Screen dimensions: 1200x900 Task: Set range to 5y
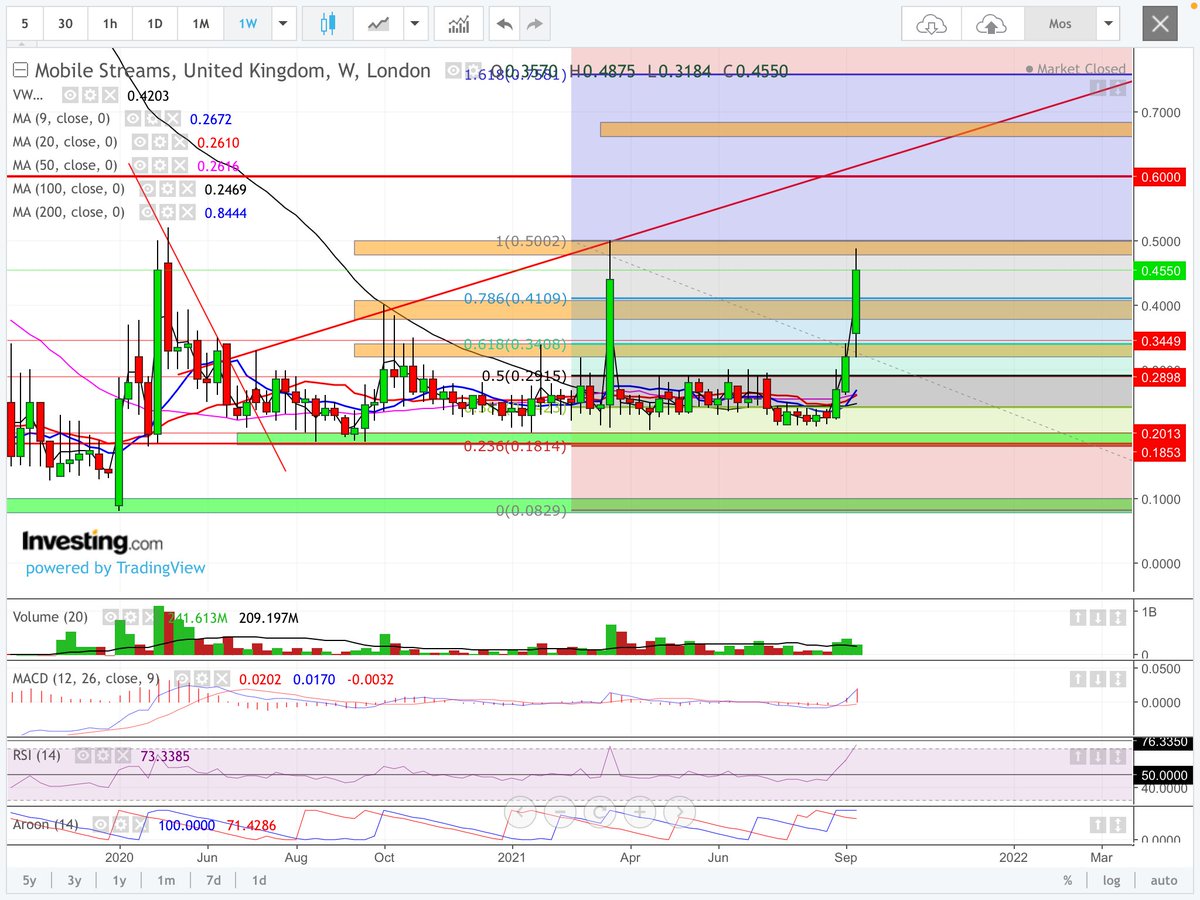(30, 880)
